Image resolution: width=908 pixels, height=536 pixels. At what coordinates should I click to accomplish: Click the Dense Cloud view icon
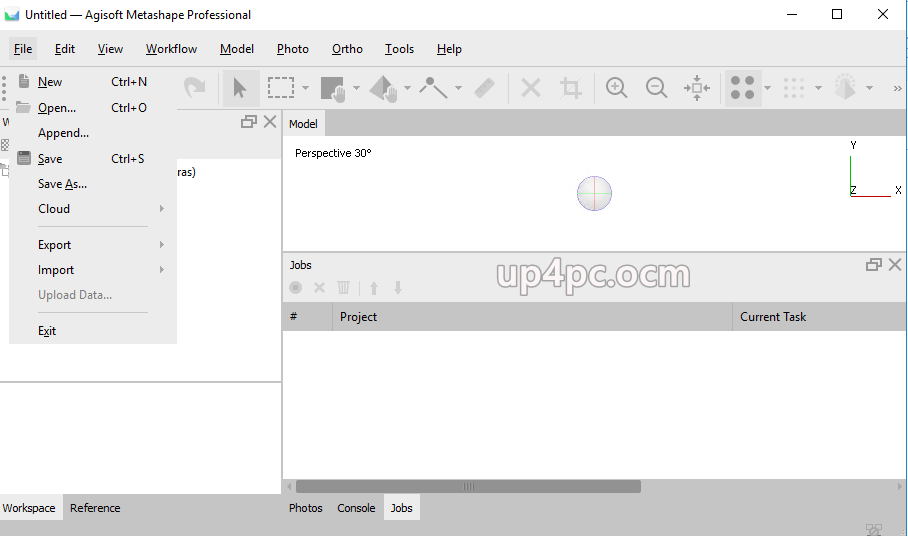tap(793, 88)
